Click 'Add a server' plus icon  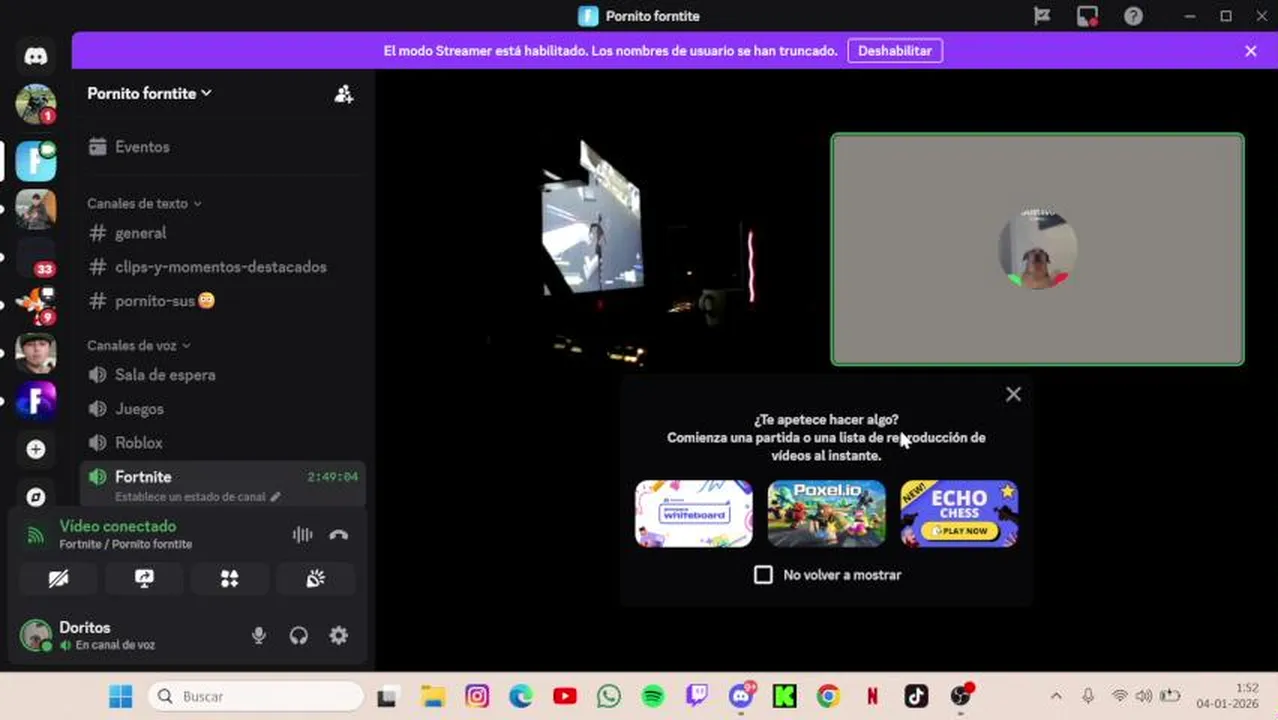(36, 449)
